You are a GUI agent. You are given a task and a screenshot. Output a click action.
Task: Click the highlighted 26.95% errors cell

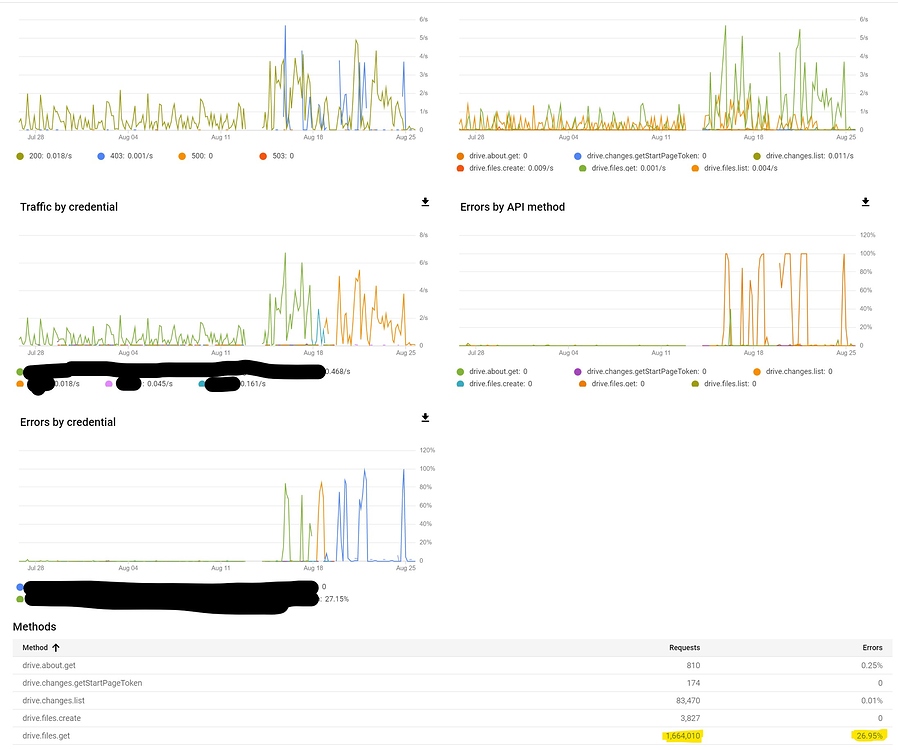click(x=869, y=736)
